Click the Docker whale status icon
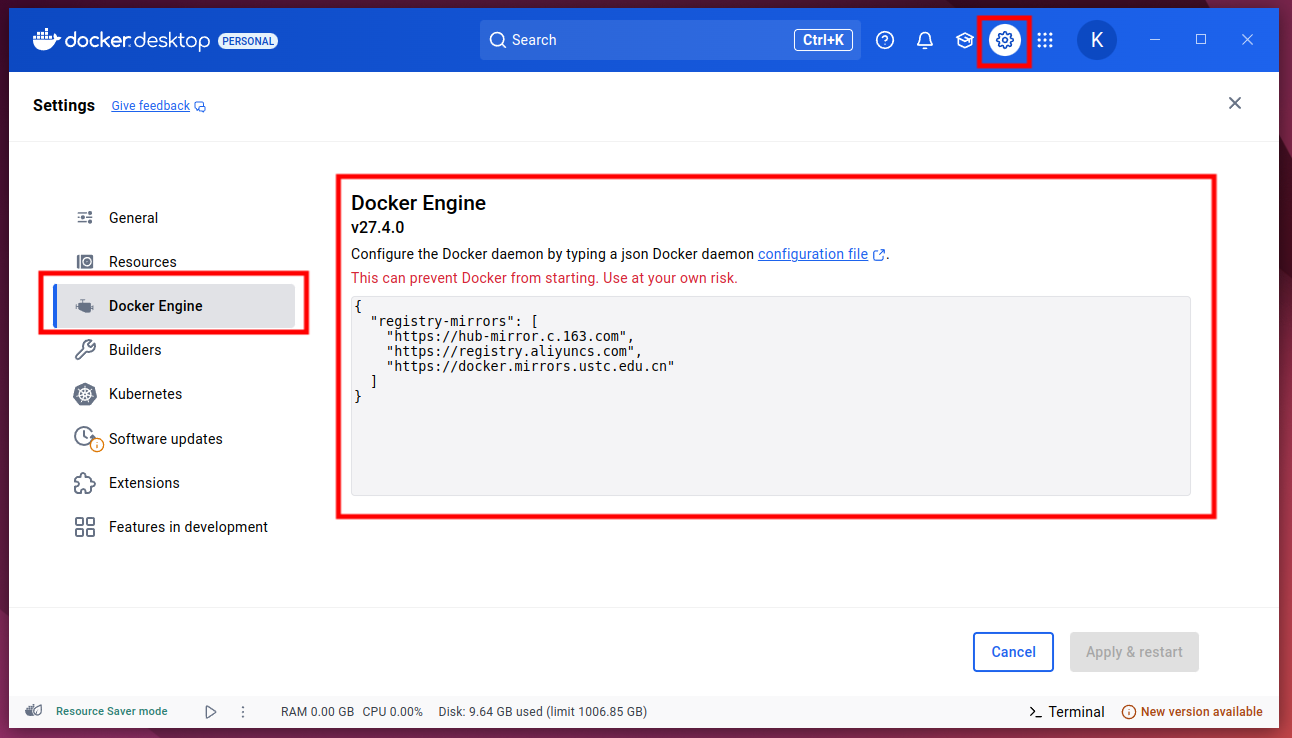 tap(34, 711)
